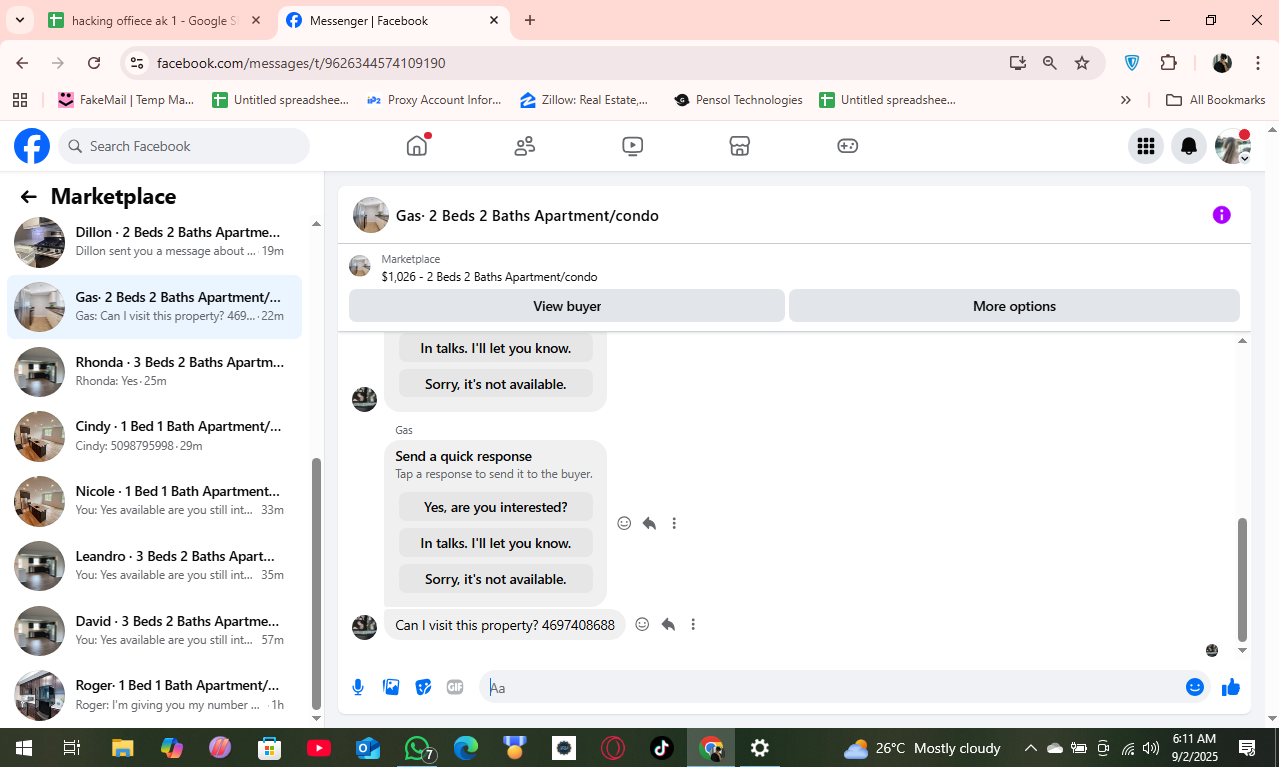Open Leandro 3 Beds 2 Baths conversation
Image resolution: width=1279 pixels, height=767 pixels.
point(155,566)
